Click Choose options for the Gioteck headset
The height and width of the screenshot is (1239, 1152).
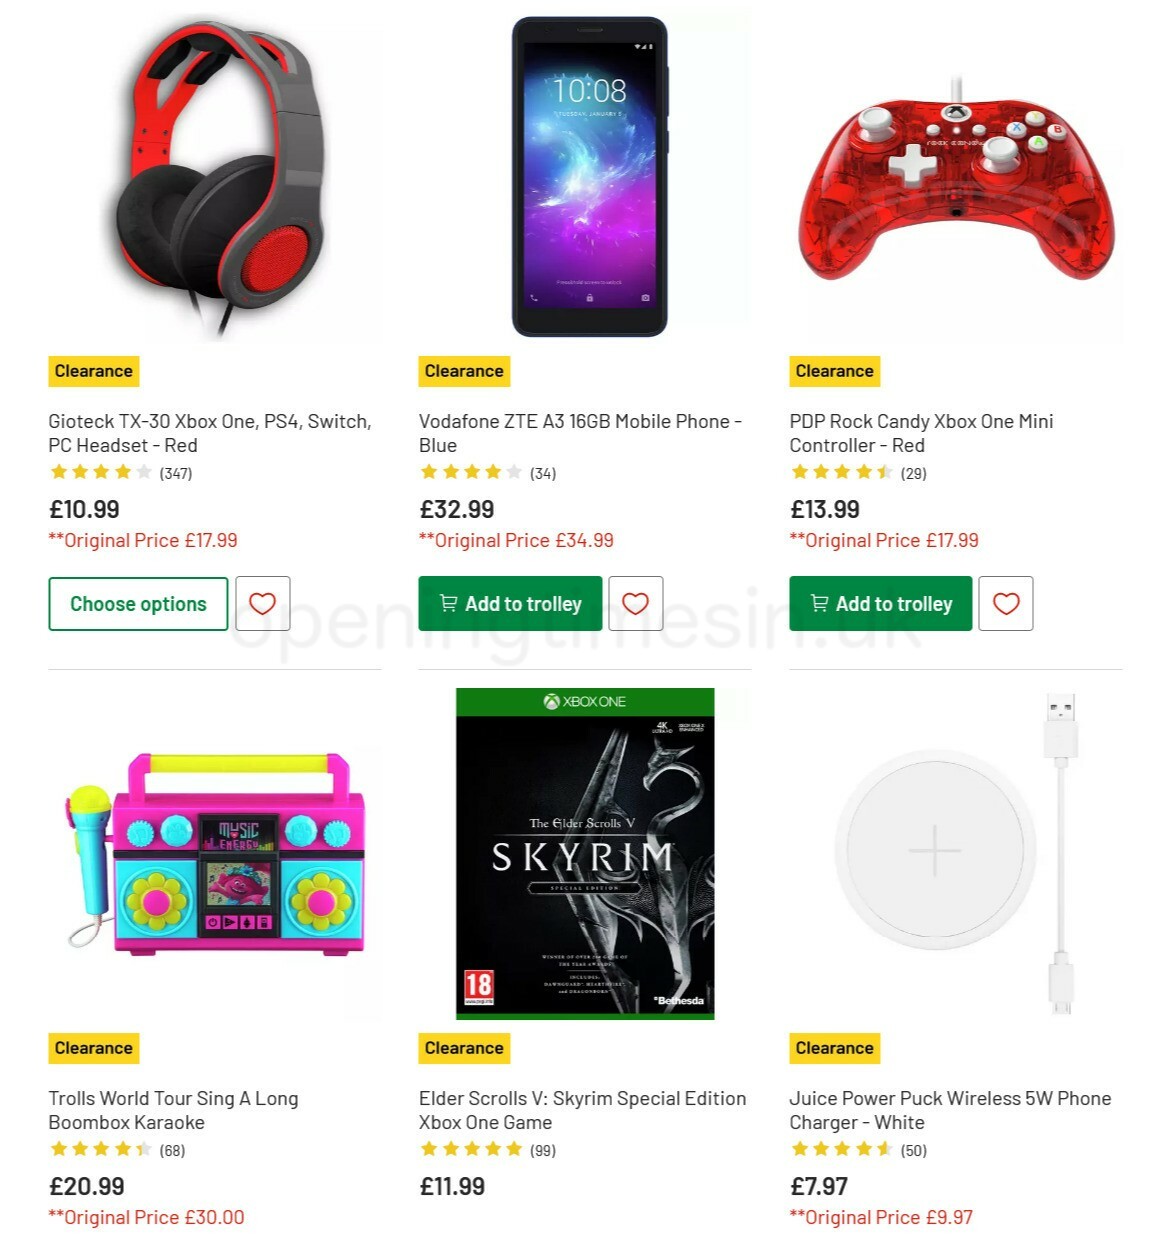click(137, 603)
